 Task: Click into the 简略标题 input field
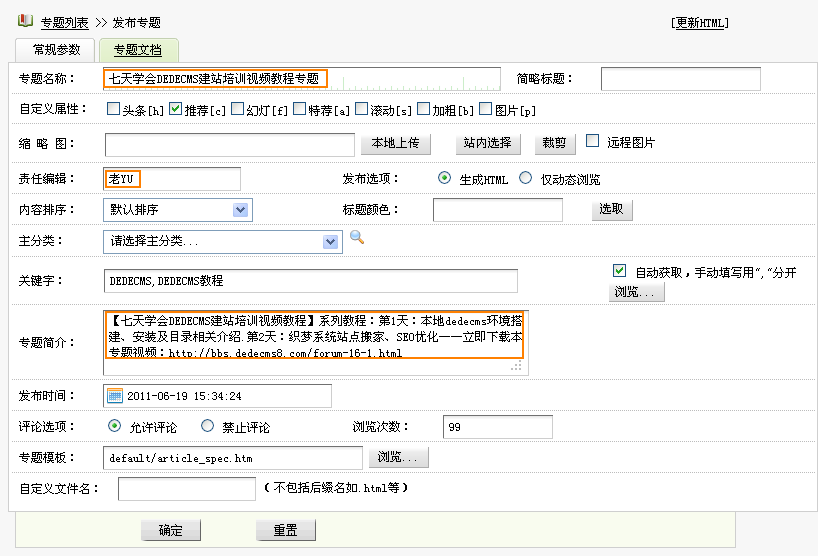[x=680, y=78]
